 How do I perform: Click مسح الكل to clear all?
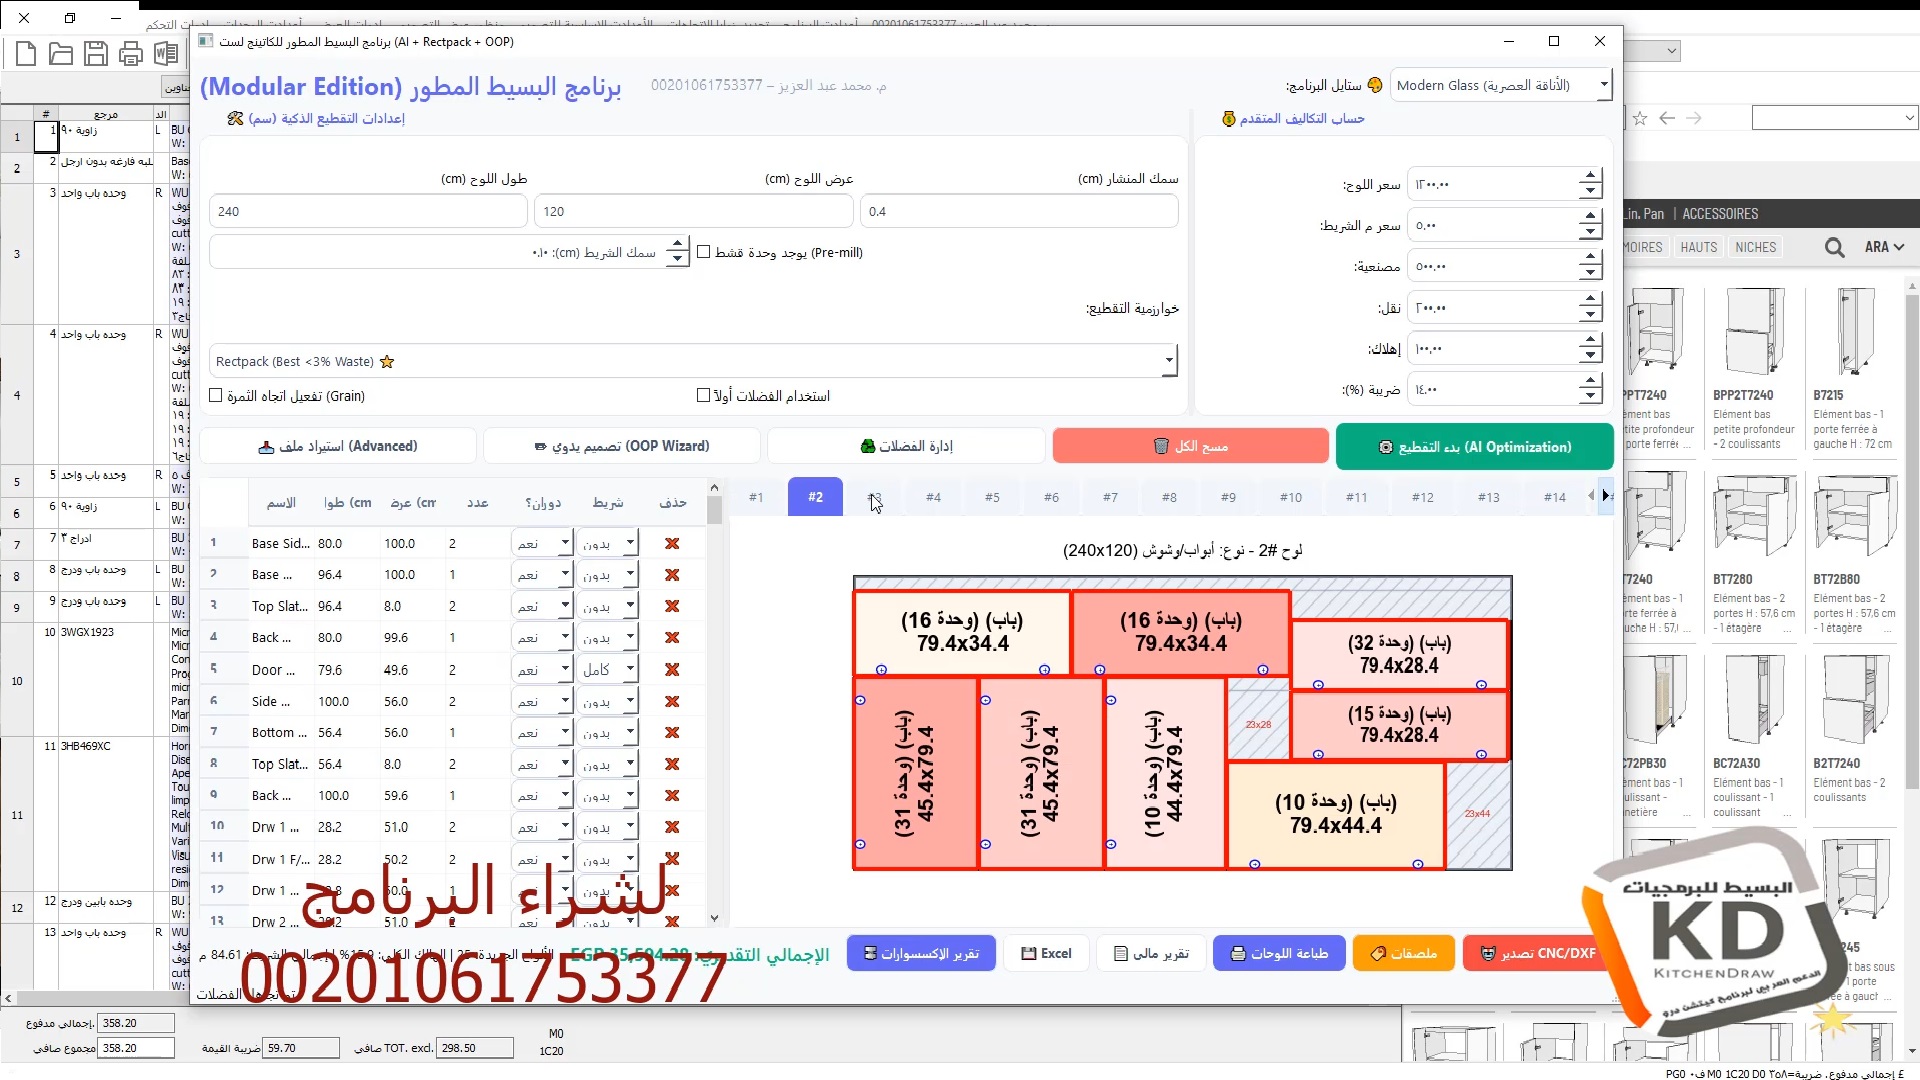click(1191, 445)
